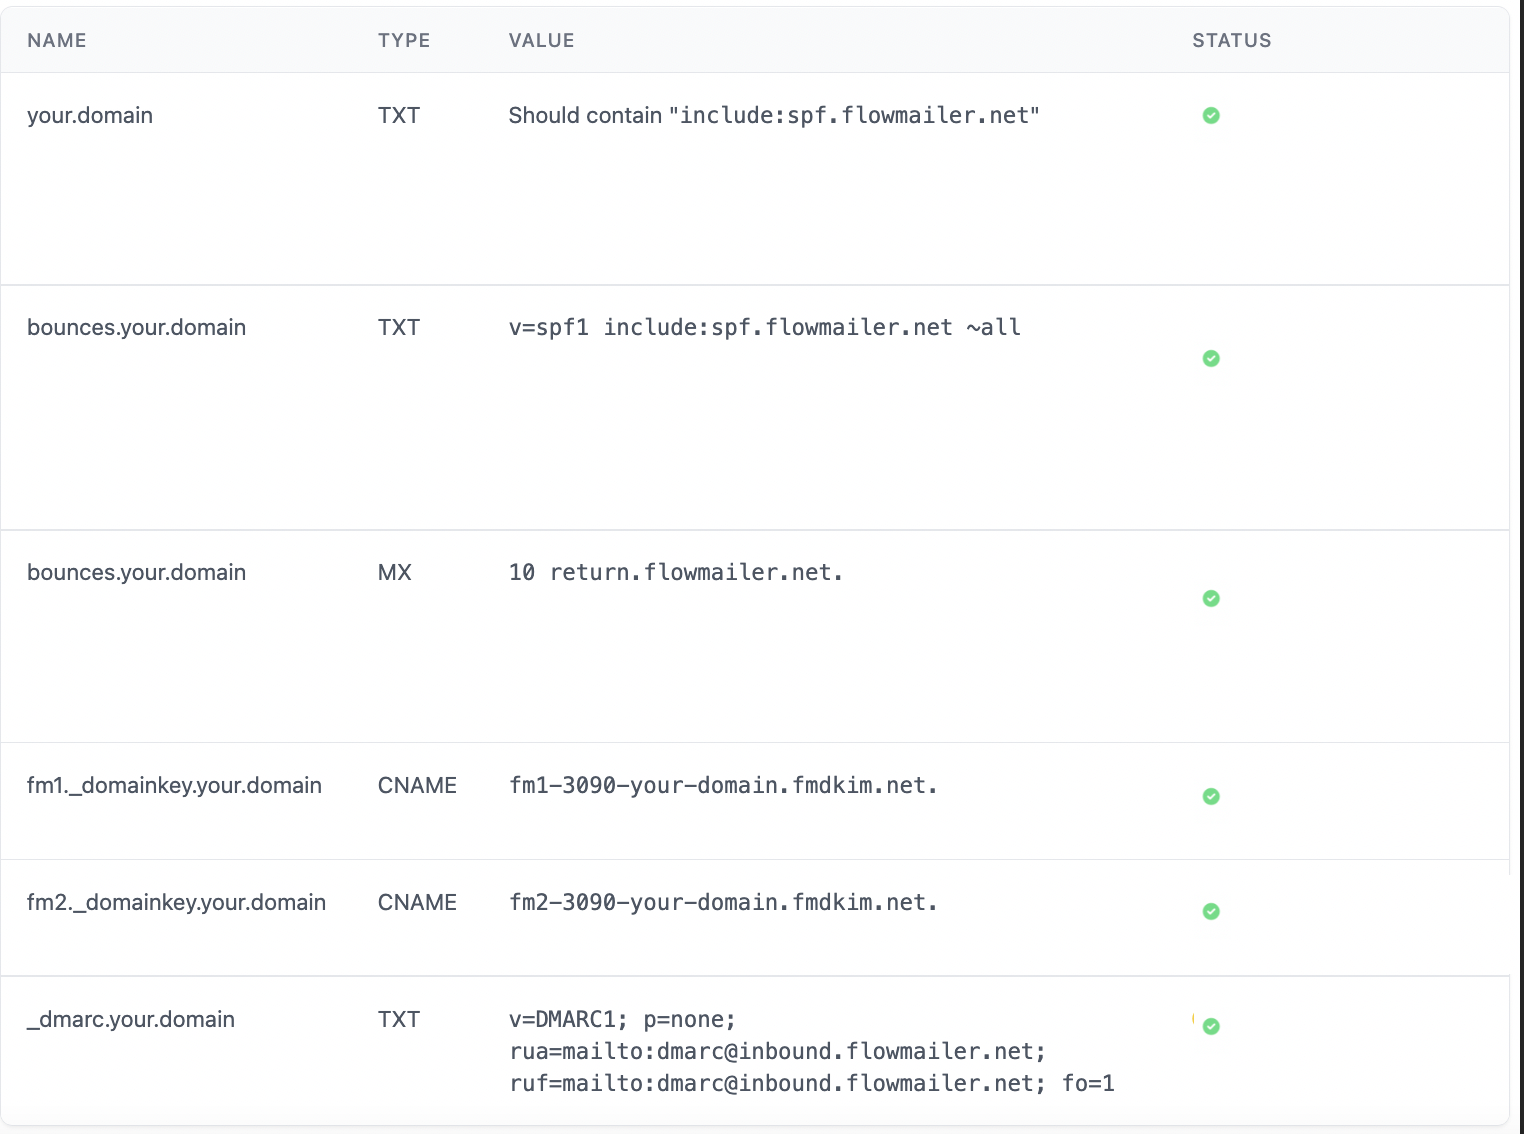Click TXT type in the _dmarc row
The width and height of the screenshot is (1524, 1134).
pos(399,1020)
